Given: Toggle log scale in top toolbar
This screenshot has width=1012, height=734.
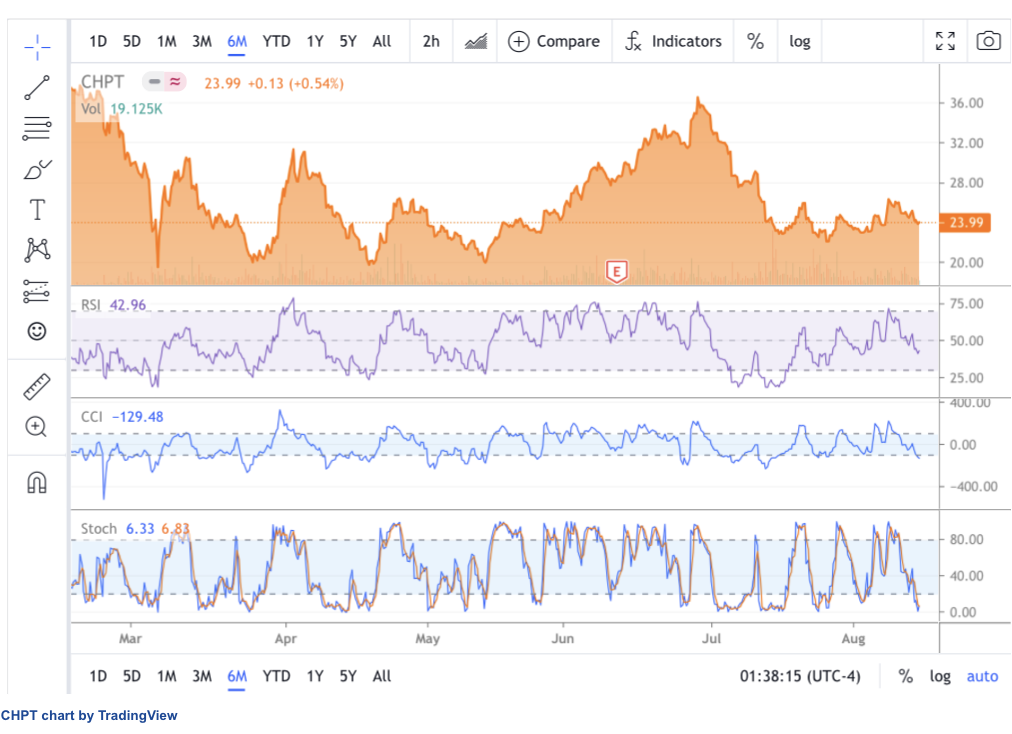Looking at the screenshot, I should tap(800, 42).
